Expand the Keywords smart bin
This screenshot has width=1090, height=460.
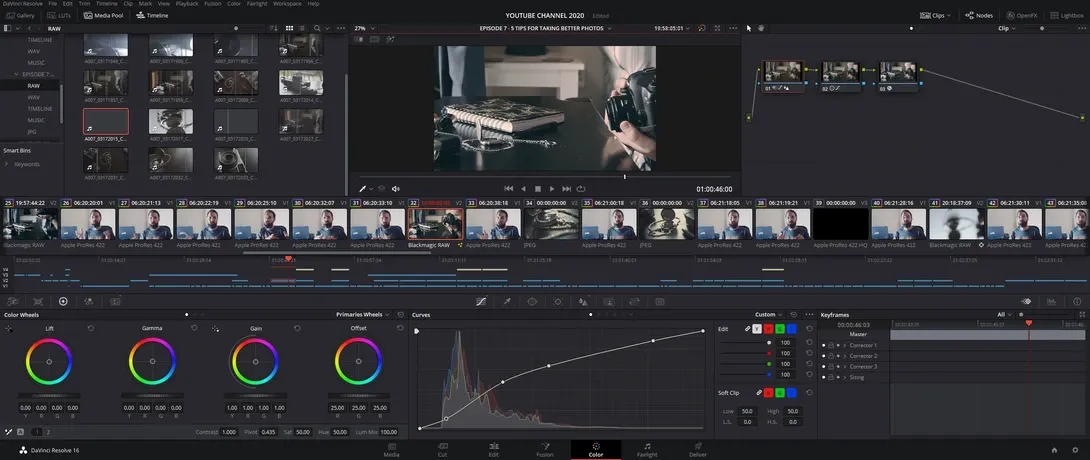[6, 164]
